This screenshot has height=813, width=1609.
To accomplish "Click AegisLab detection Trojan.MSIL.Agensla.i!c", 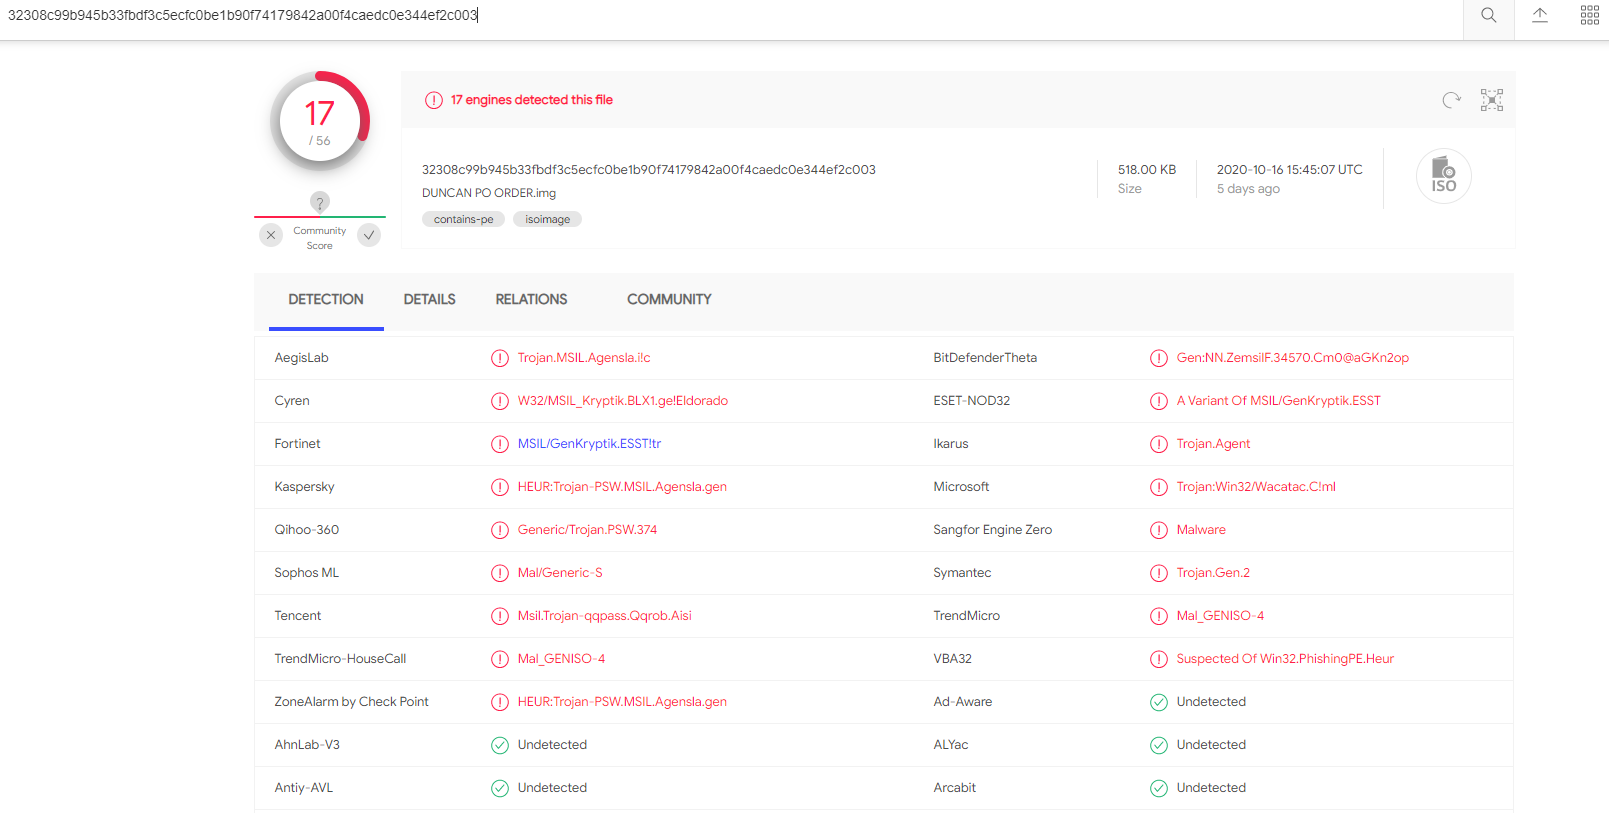I will pyautogui.click(x=584, y=358).
